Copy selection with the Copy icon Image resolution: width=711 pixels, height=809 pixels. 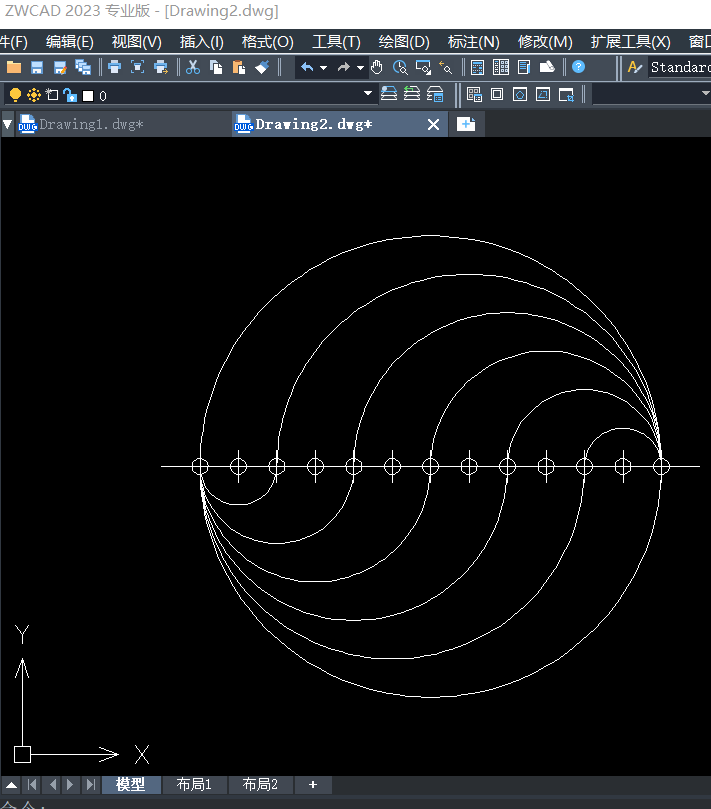point(216,67)
